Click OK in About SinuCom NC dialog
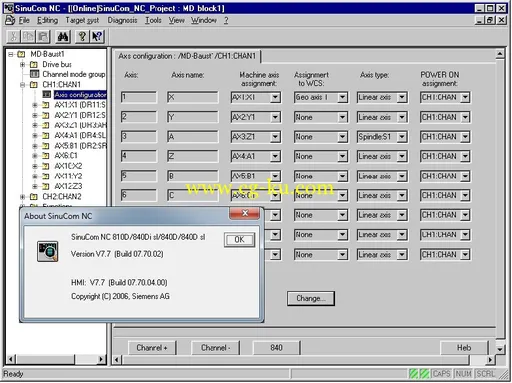This screenshot has height=383, width=512. 239,240
